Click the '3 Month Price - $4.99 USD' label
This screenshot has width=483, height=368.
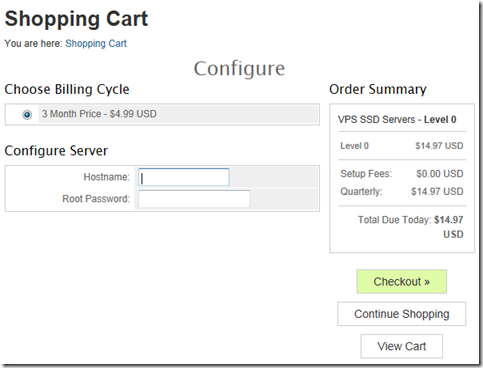[99, 114]
